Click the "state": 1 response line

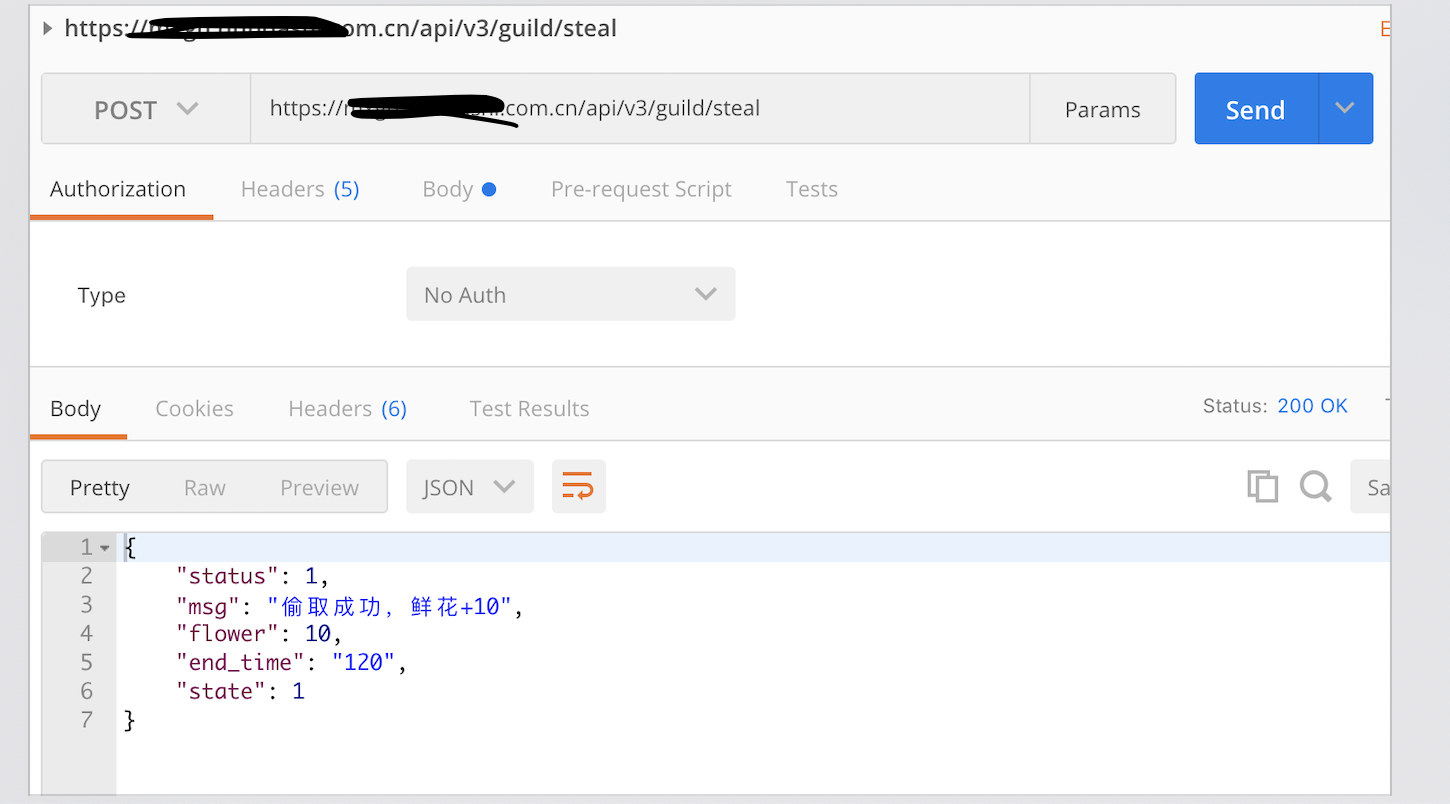[x=240, y=691]
